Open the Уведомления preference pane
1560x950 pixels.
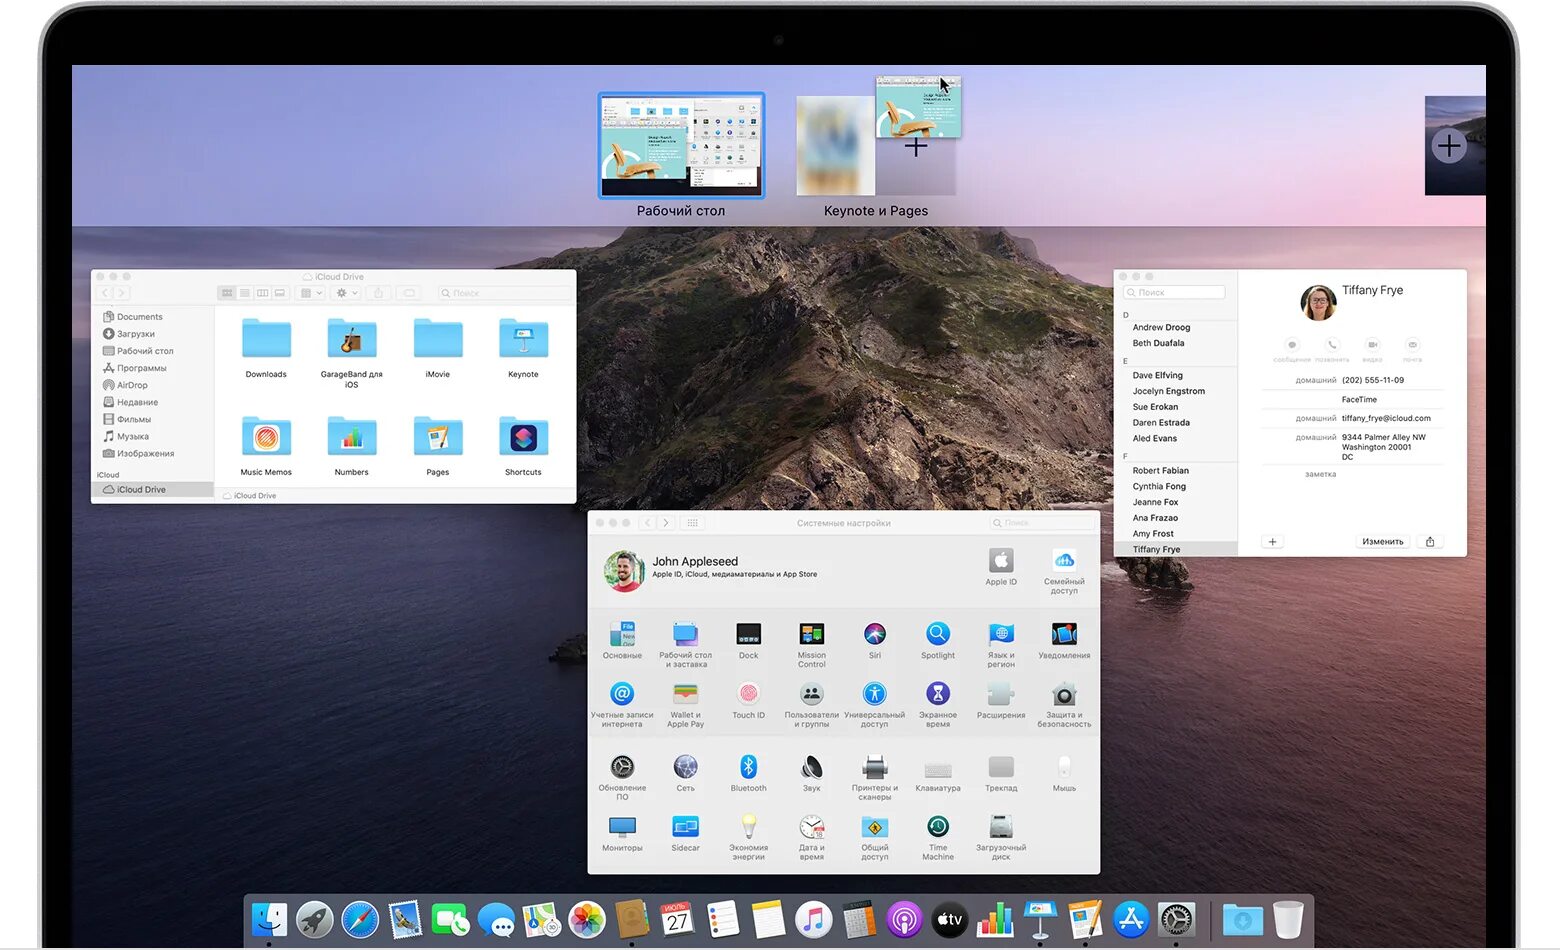(x=1064, y=641)
